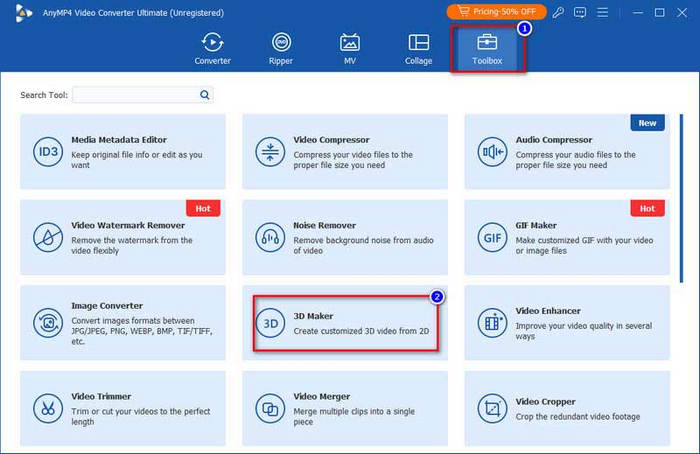Click the Collage layout icon
This screenshot has height=454, width=700.
419,42
